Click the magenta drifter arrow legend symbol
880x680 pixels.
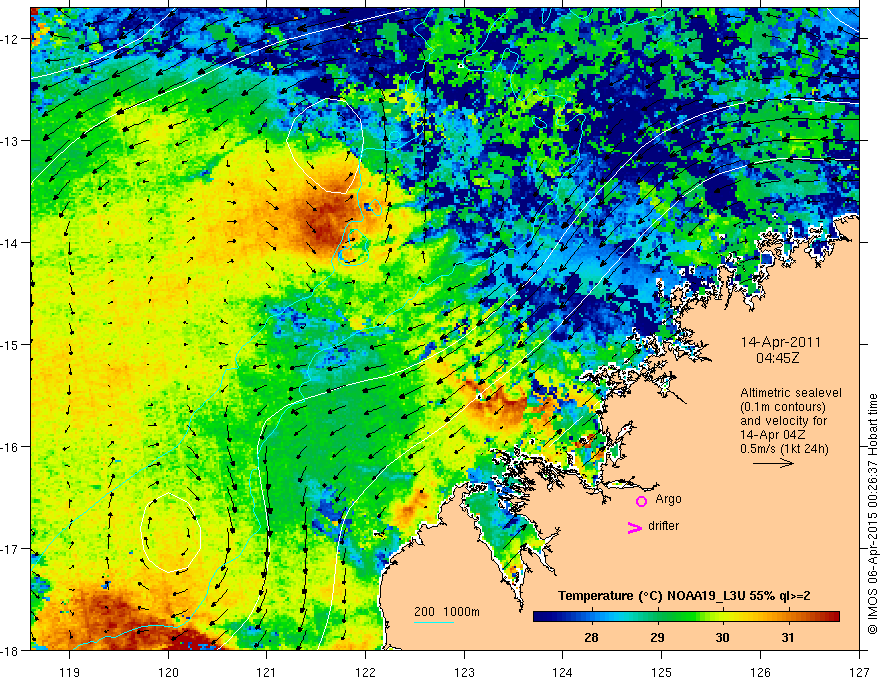(x=635, y=527)
